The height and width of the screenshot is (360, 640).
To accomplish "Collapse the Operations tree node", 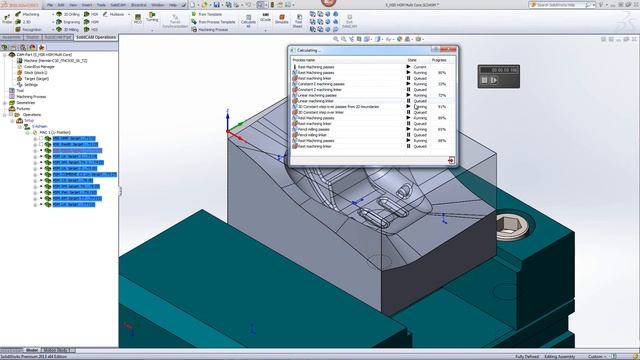I will tap(5, 115).
